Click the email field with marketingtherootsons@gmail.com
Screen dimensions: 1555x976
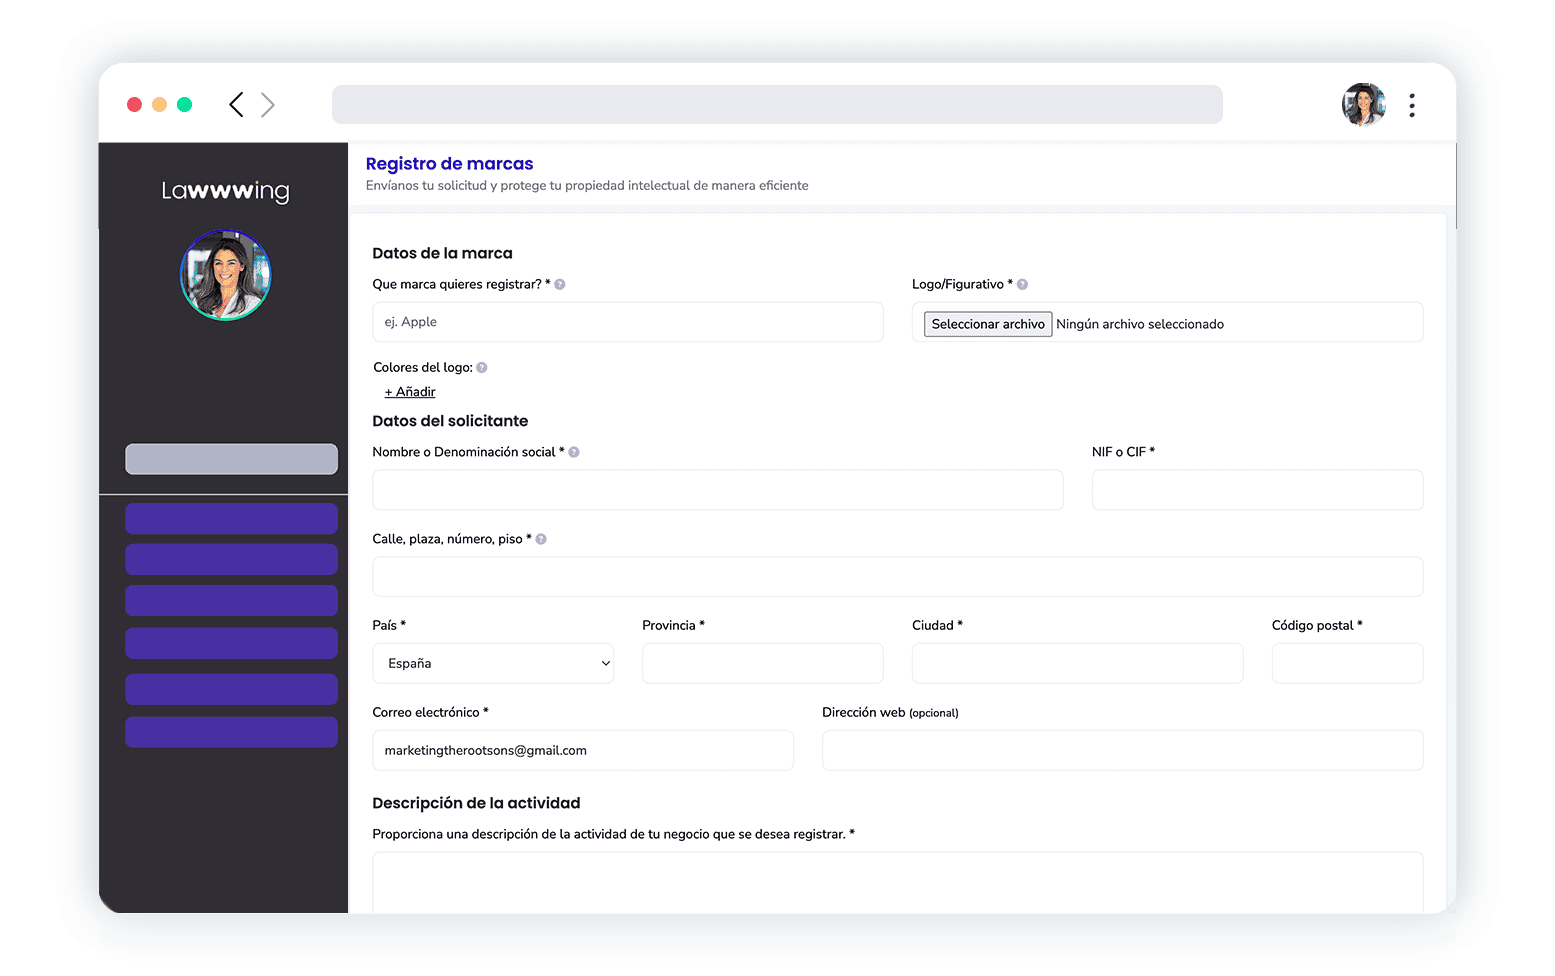pyautogui.click(x=583, y=750)
